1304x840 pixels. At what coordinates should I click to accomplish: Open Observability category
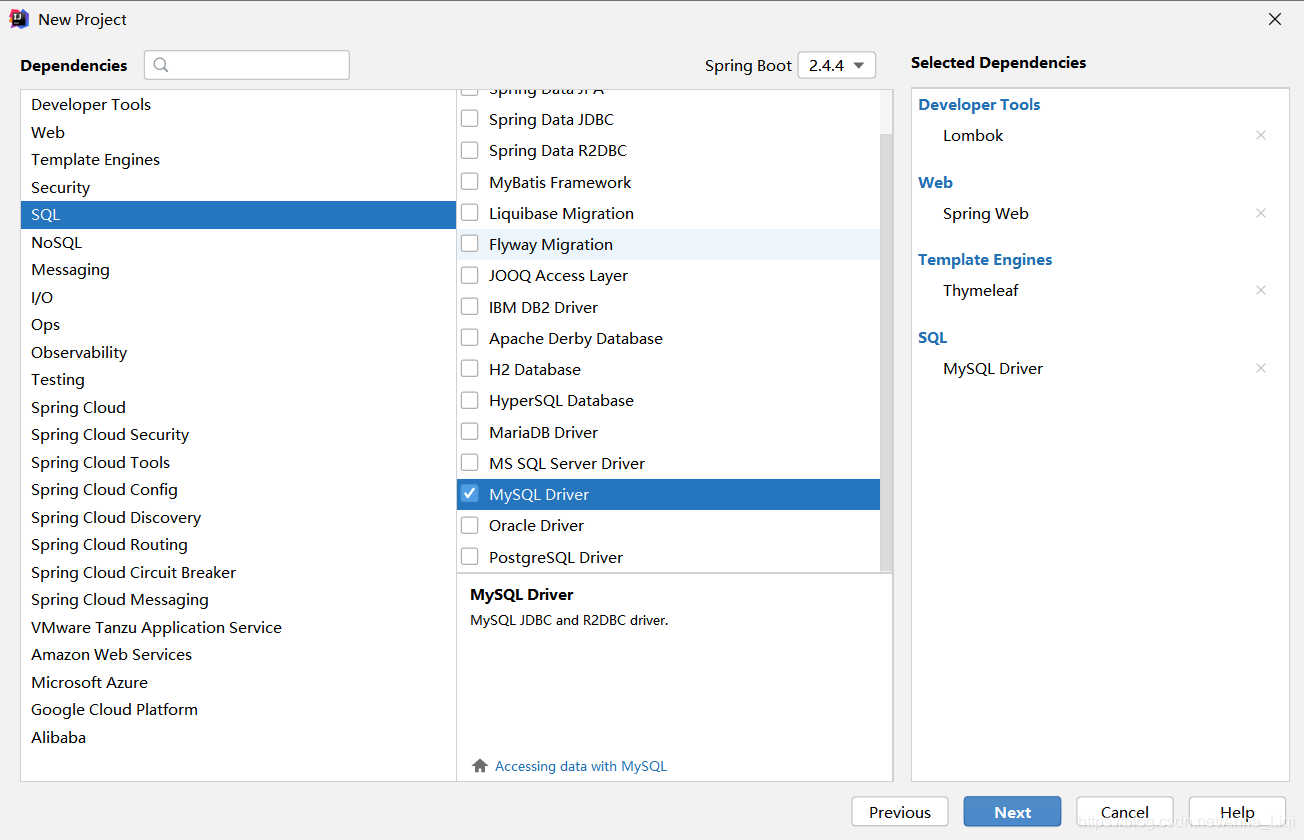click(x=238, y=352)
